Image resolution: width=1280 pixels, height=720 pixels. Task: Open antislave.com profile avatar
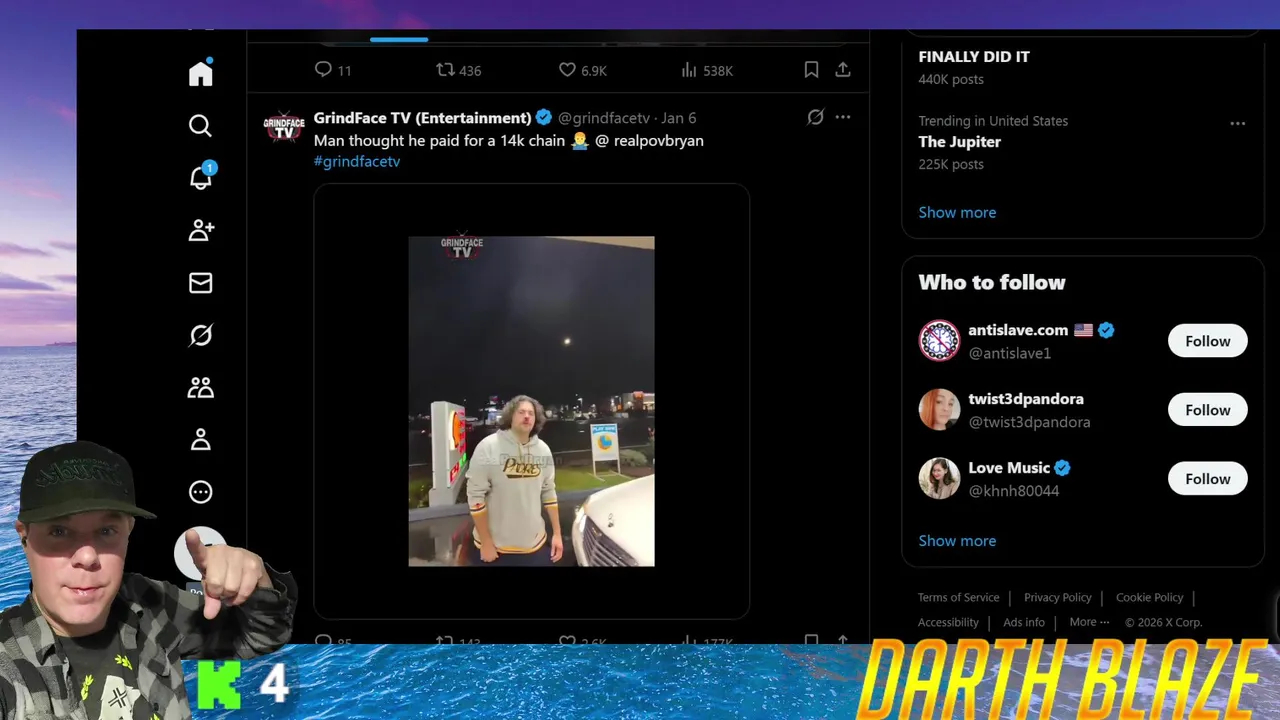[939, 341]
